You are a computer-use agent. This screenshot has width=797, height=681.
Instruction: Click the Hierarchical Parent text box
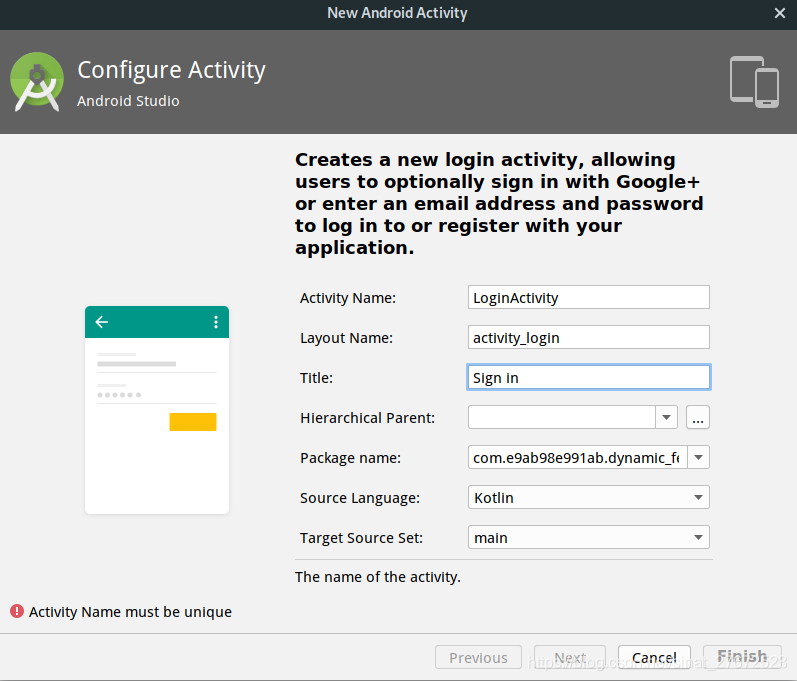click(562, 417)
